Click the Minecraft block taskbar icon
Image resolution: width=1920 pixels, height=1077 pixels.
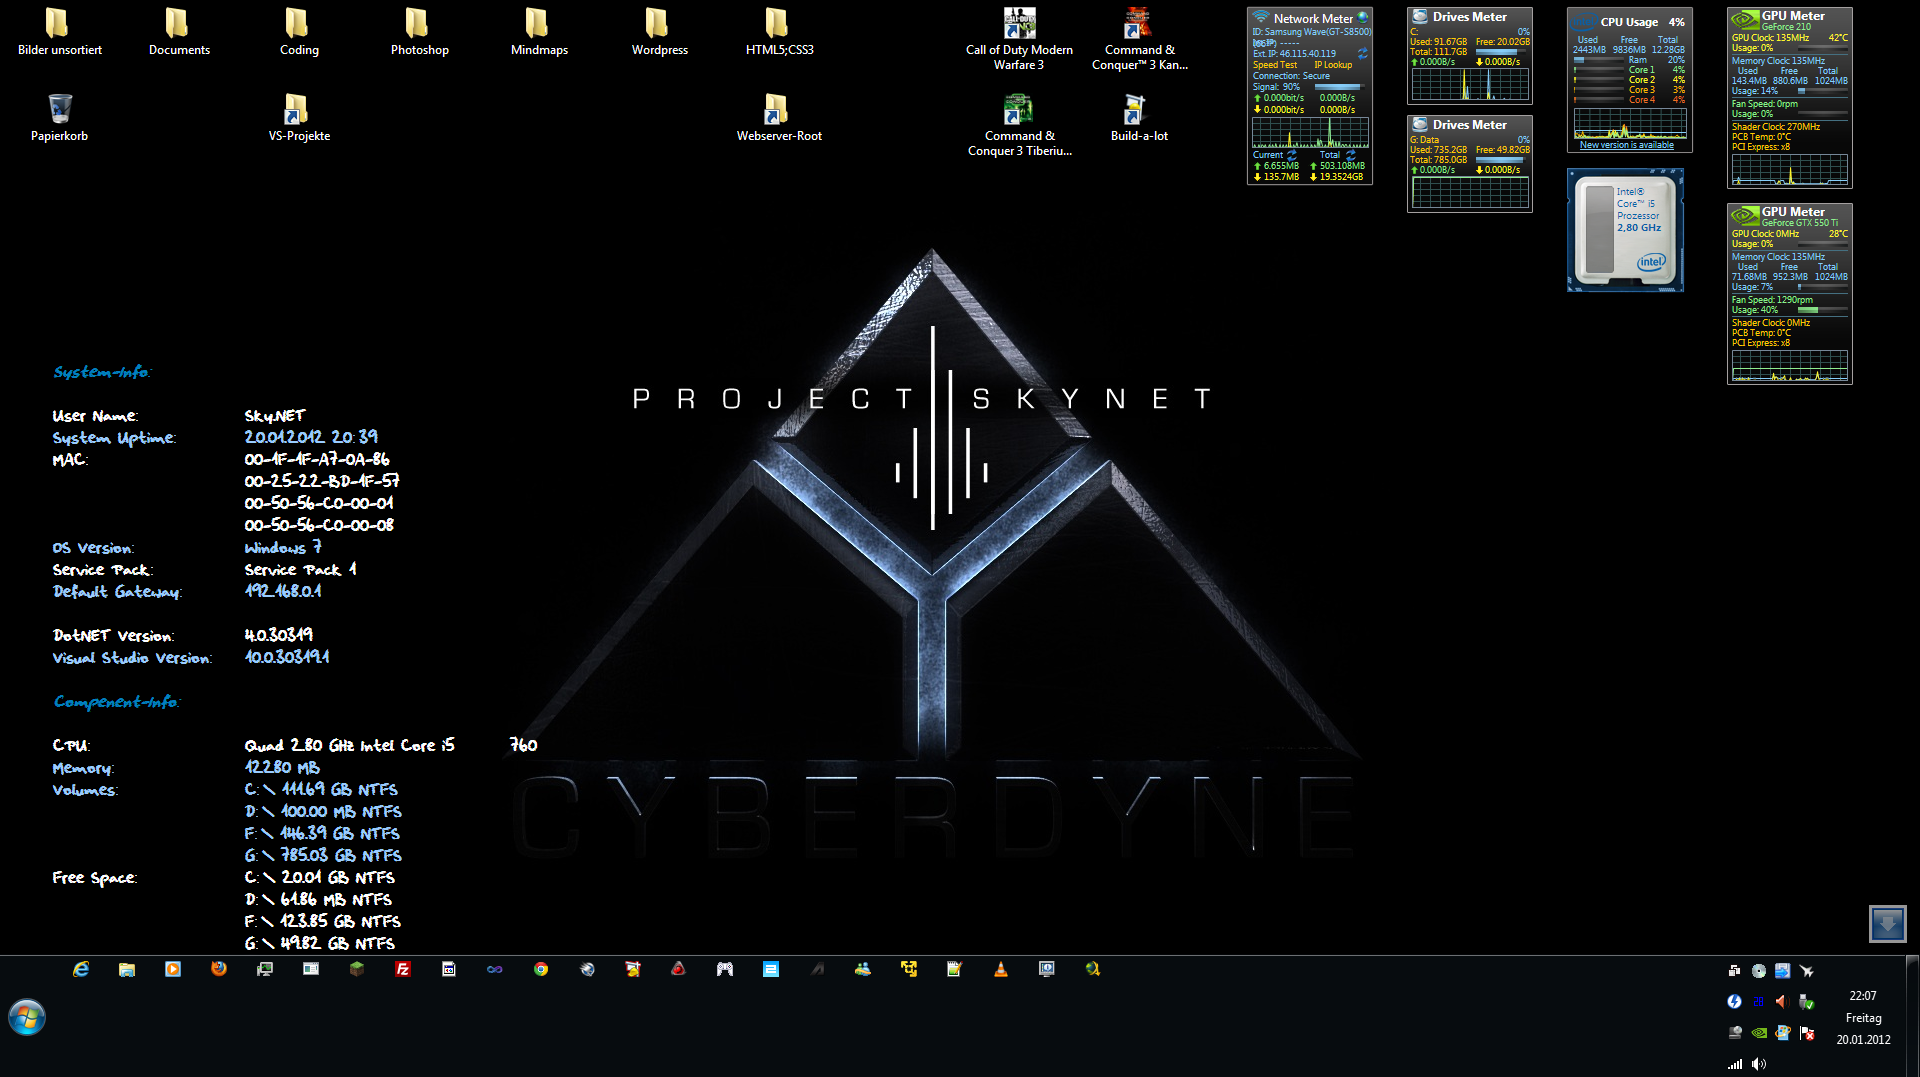click(x=357, y=969)
